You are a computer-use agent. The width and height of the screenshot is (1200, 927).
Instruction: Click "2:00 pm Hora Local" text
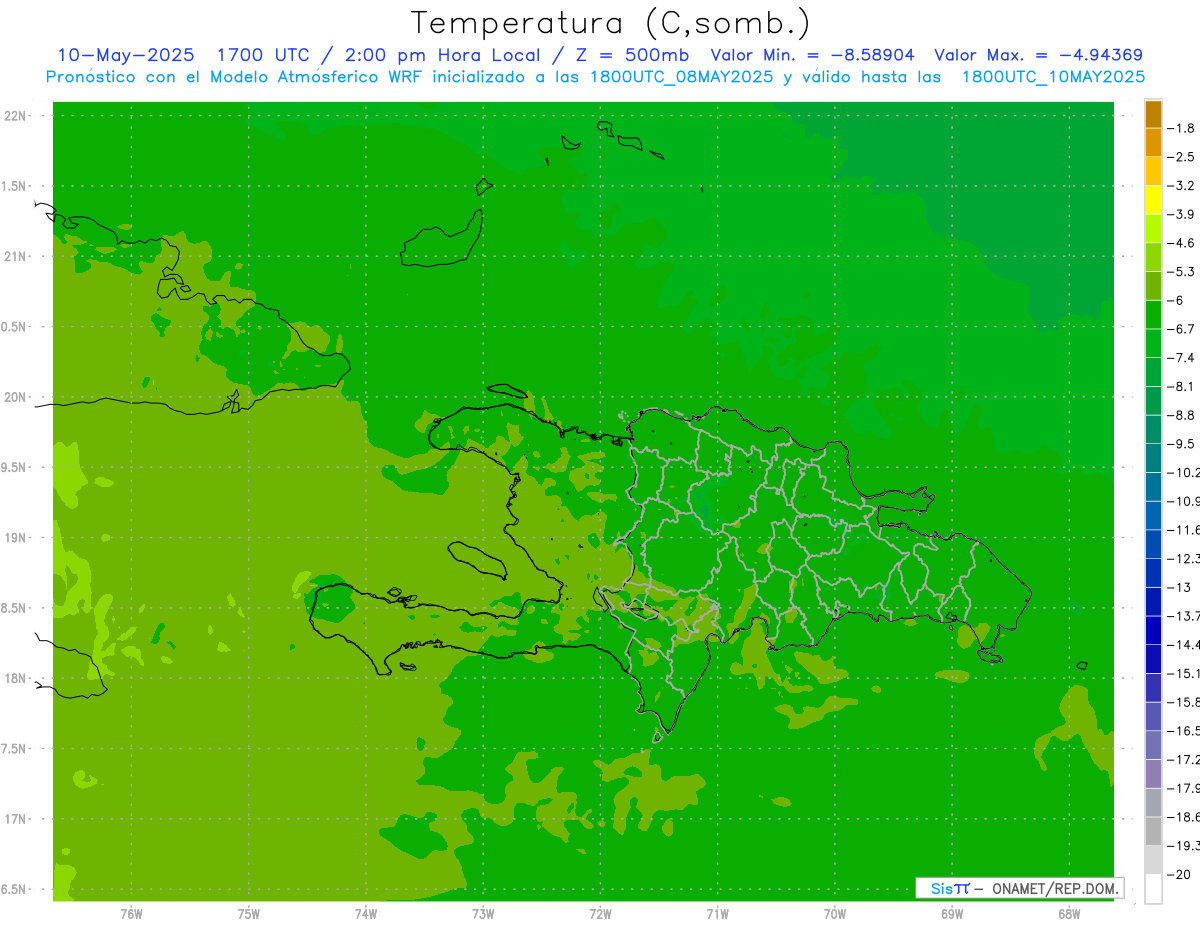click(442, 55)
